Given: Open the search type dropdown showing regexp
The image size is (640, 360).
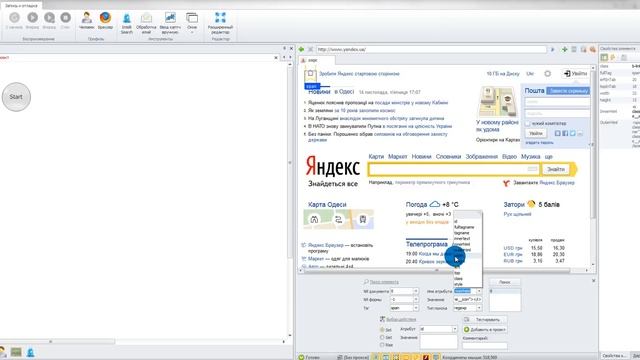Looking at the screenshot, I should tap(479, 308).
